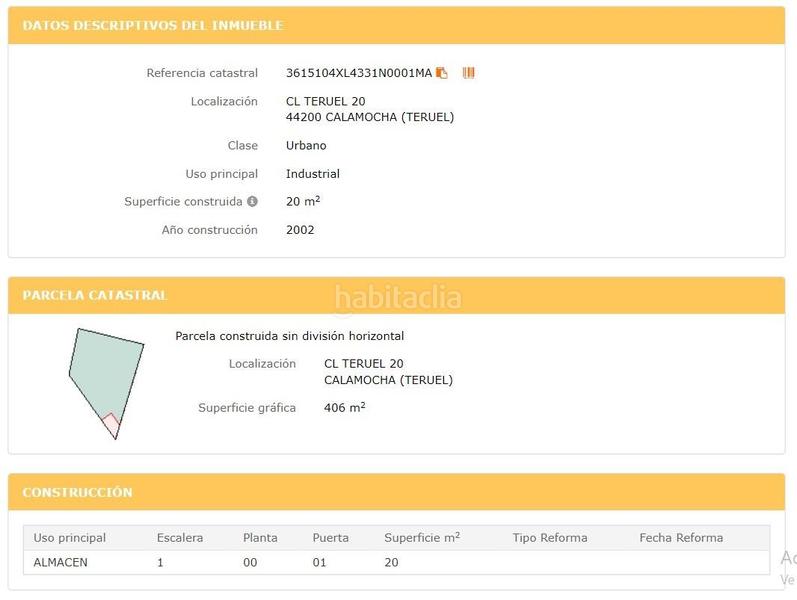Open the Superficie construida info icon
Image resolution: width=797 pixels, height=600 pixels.
(252, 201)
